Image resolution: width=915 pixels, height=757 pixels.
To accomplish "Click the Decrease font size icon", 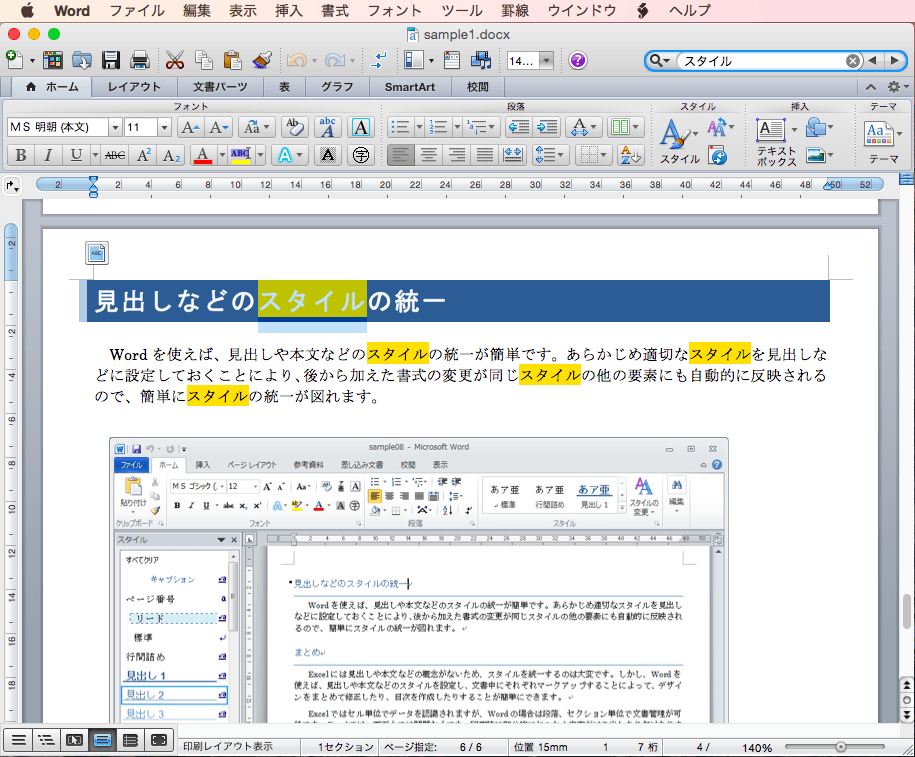I will [219, 127].
